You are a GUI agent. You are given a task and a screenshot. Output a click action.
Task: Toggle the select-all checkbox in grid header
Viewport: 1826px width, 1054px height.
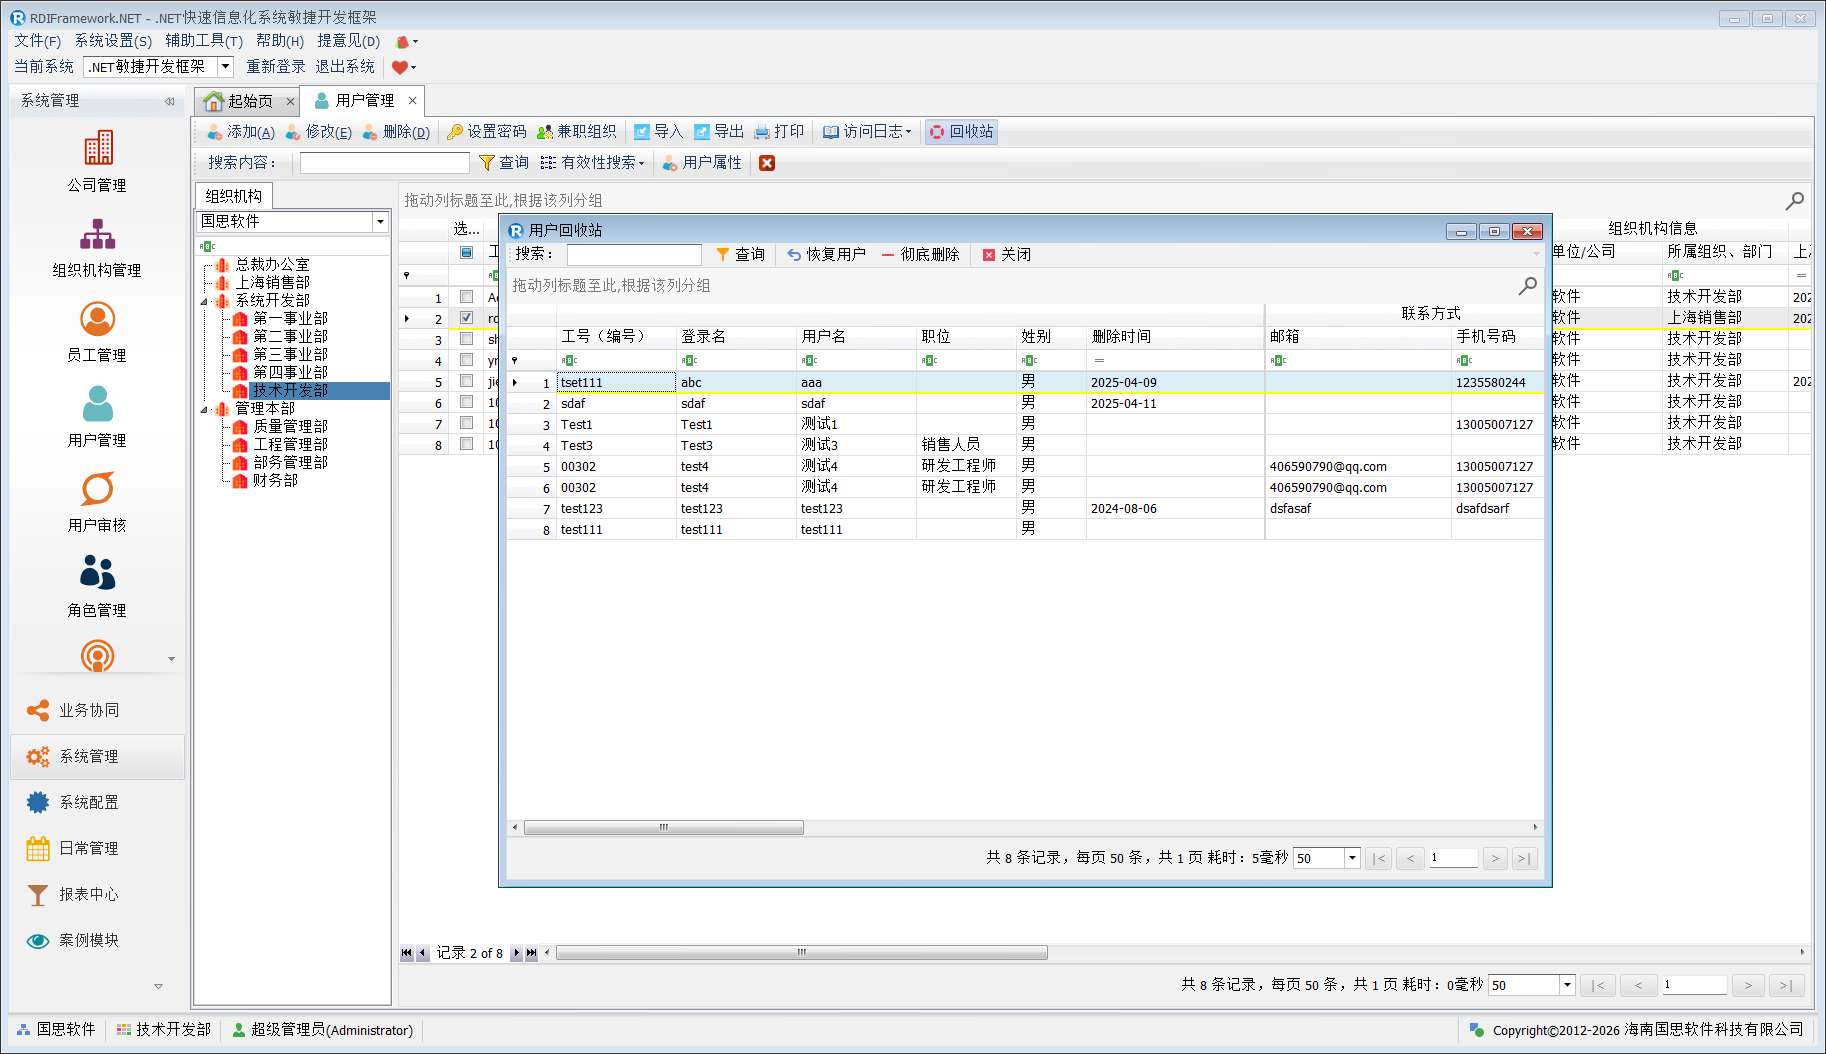(x=466, y=252)
